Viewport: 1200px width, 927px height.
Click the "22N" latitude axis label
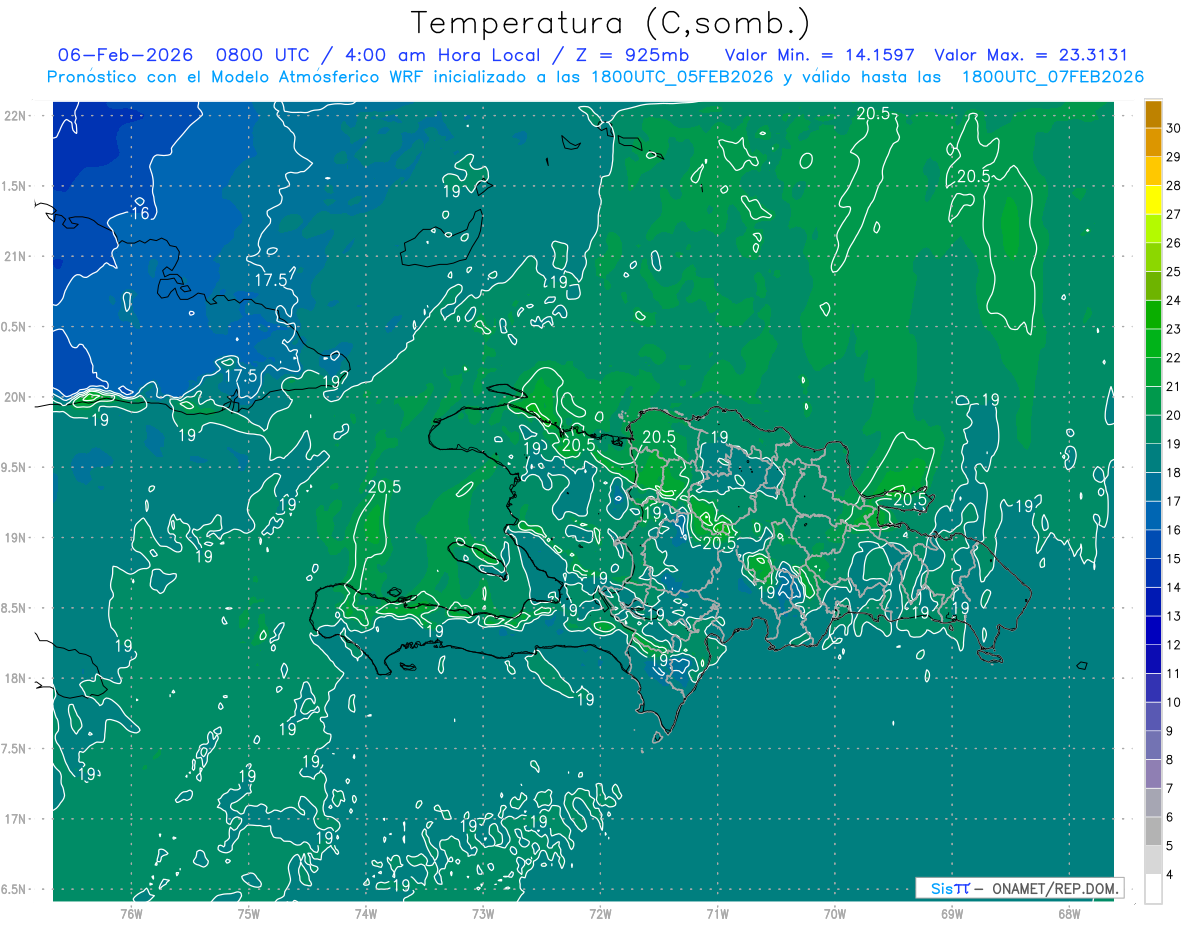(x=17, y=115)
